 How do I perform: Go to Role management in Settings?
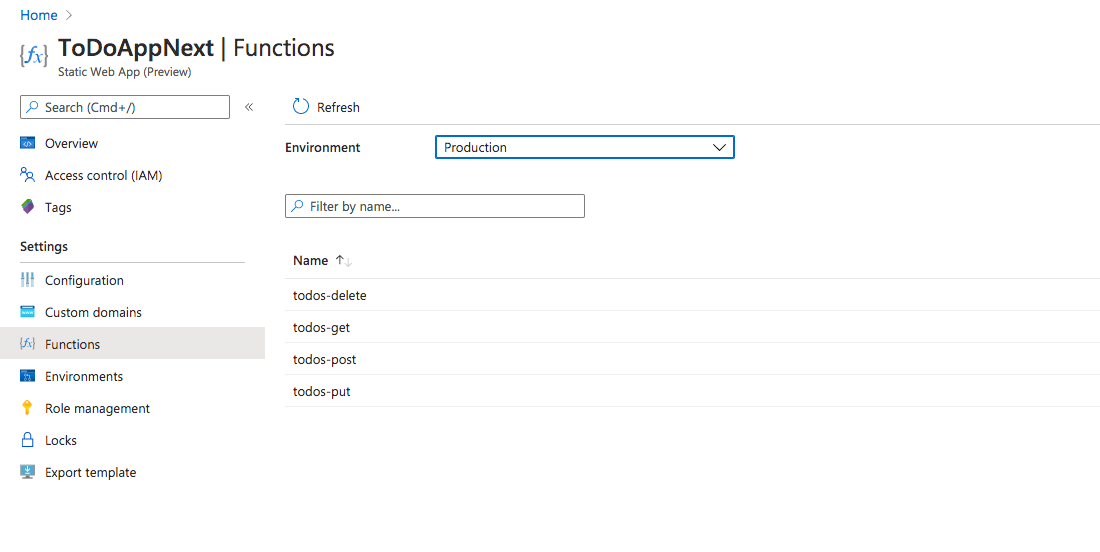[x=97, y=408]
